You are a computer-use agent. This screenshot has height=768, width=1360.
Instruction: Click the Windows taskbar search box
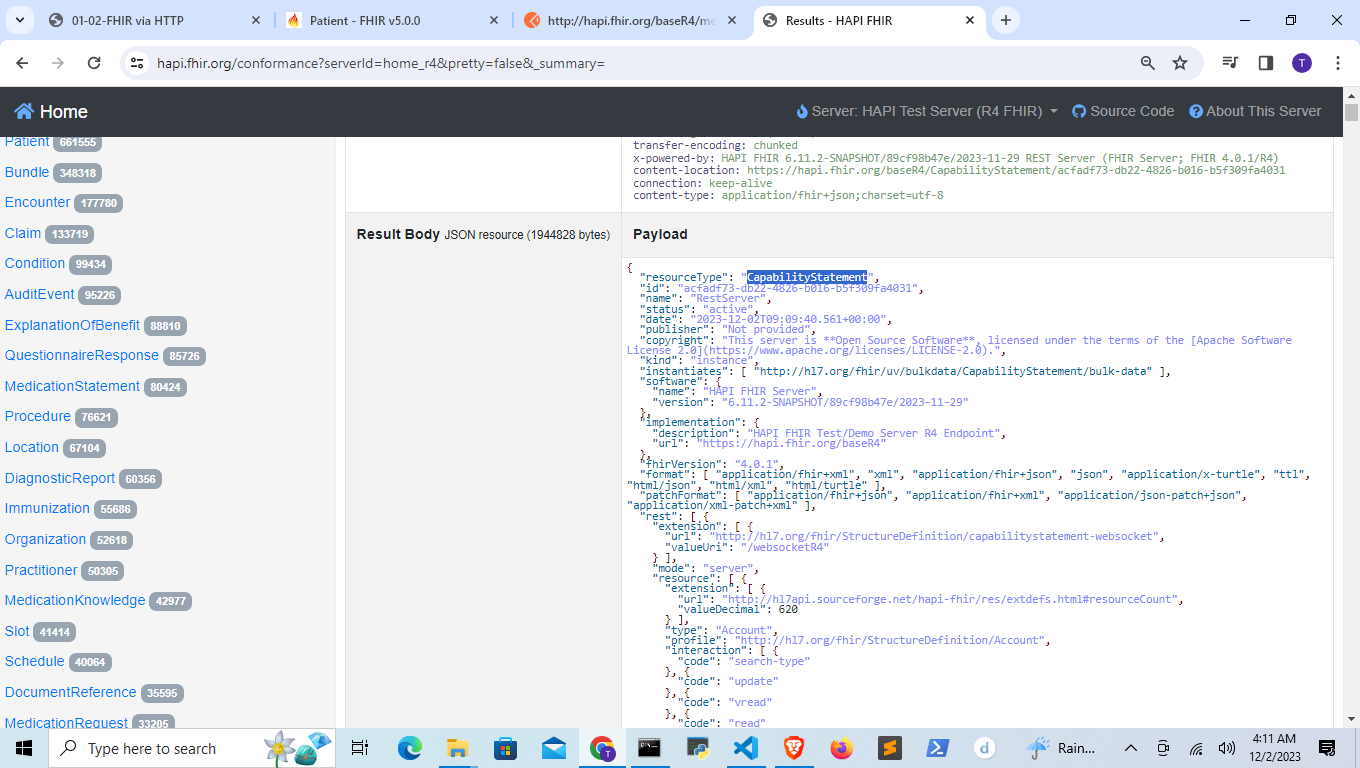coord(193,748)
